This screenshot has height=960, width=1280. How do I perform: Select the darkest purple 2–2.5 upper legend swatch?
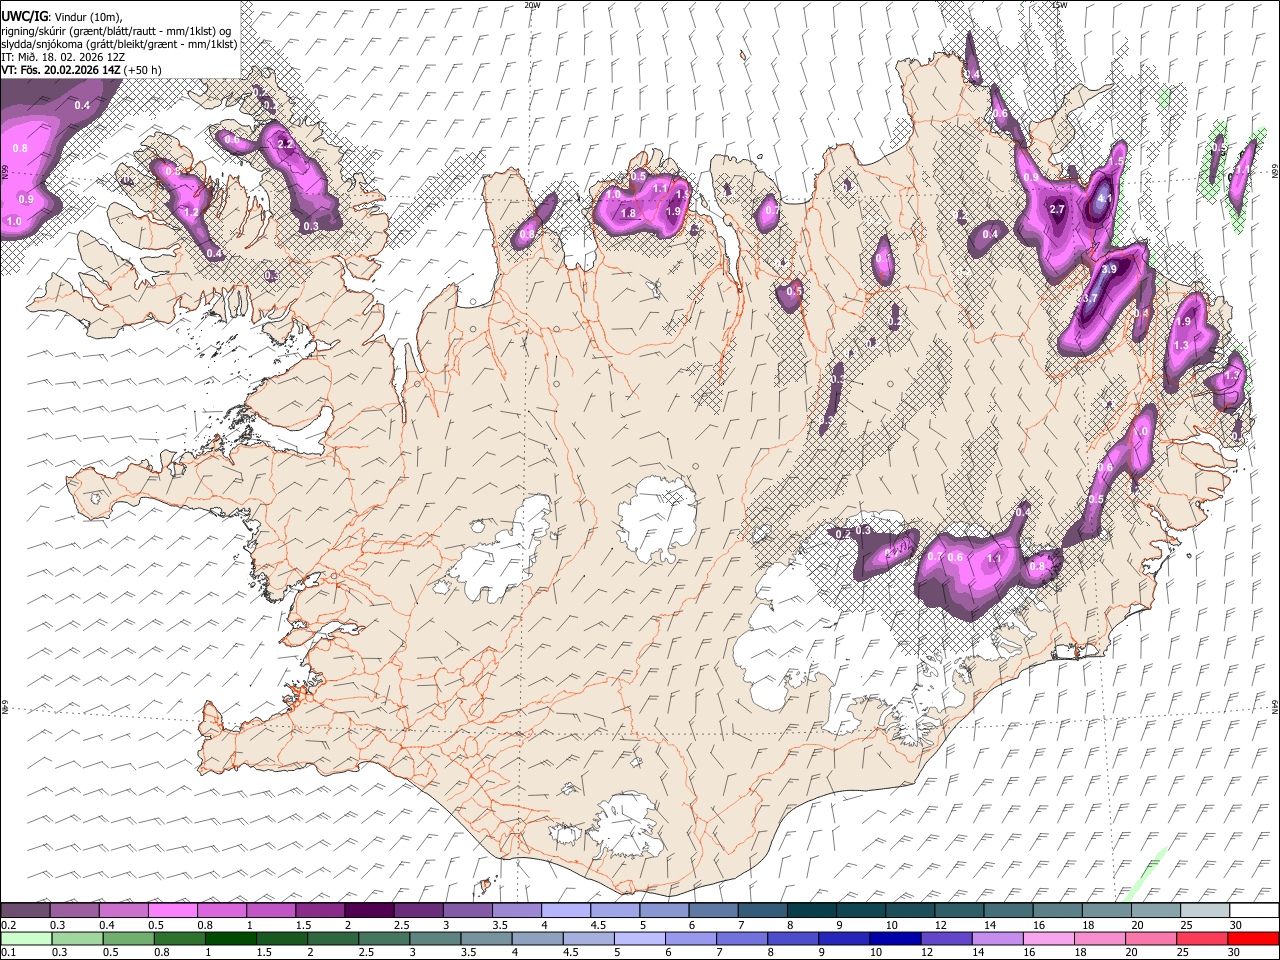(x=369, y=911)
